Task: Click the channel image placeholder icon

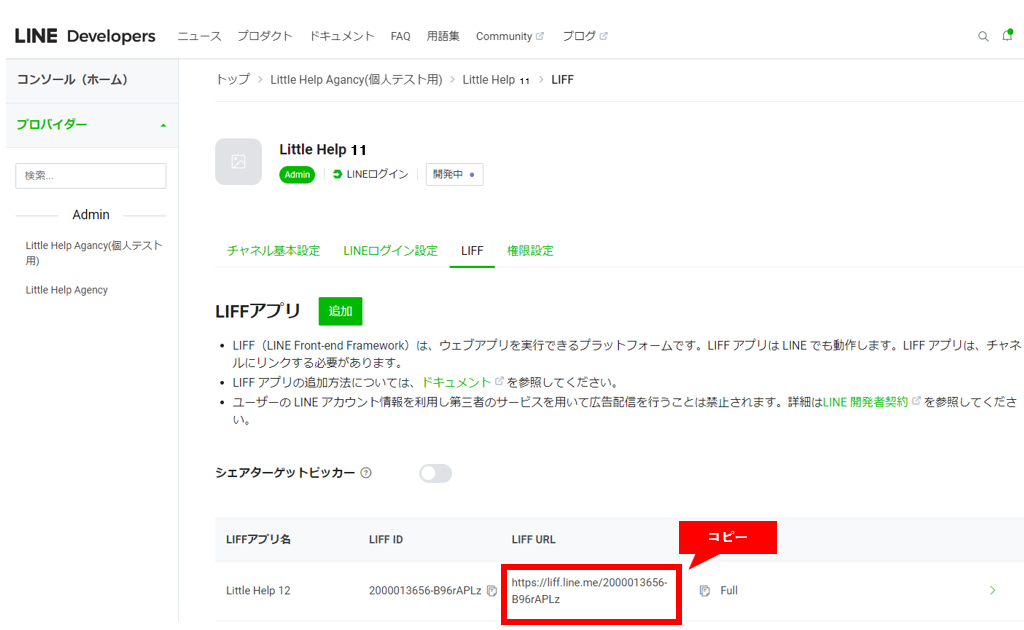Action: [238, 162]
